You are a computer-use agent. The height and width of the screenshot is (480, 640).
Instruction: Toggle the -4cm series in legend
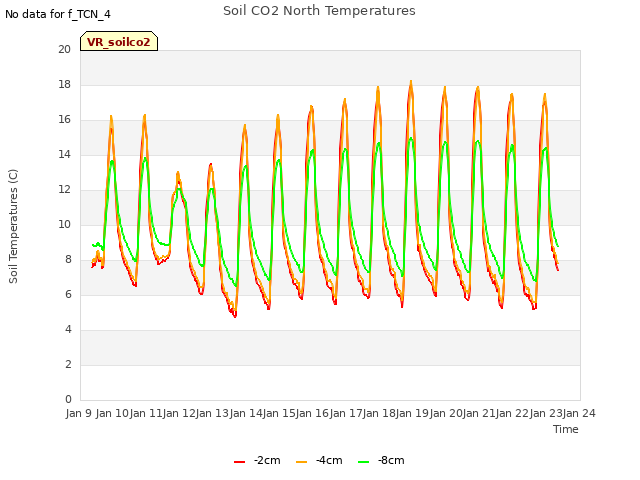319,460
